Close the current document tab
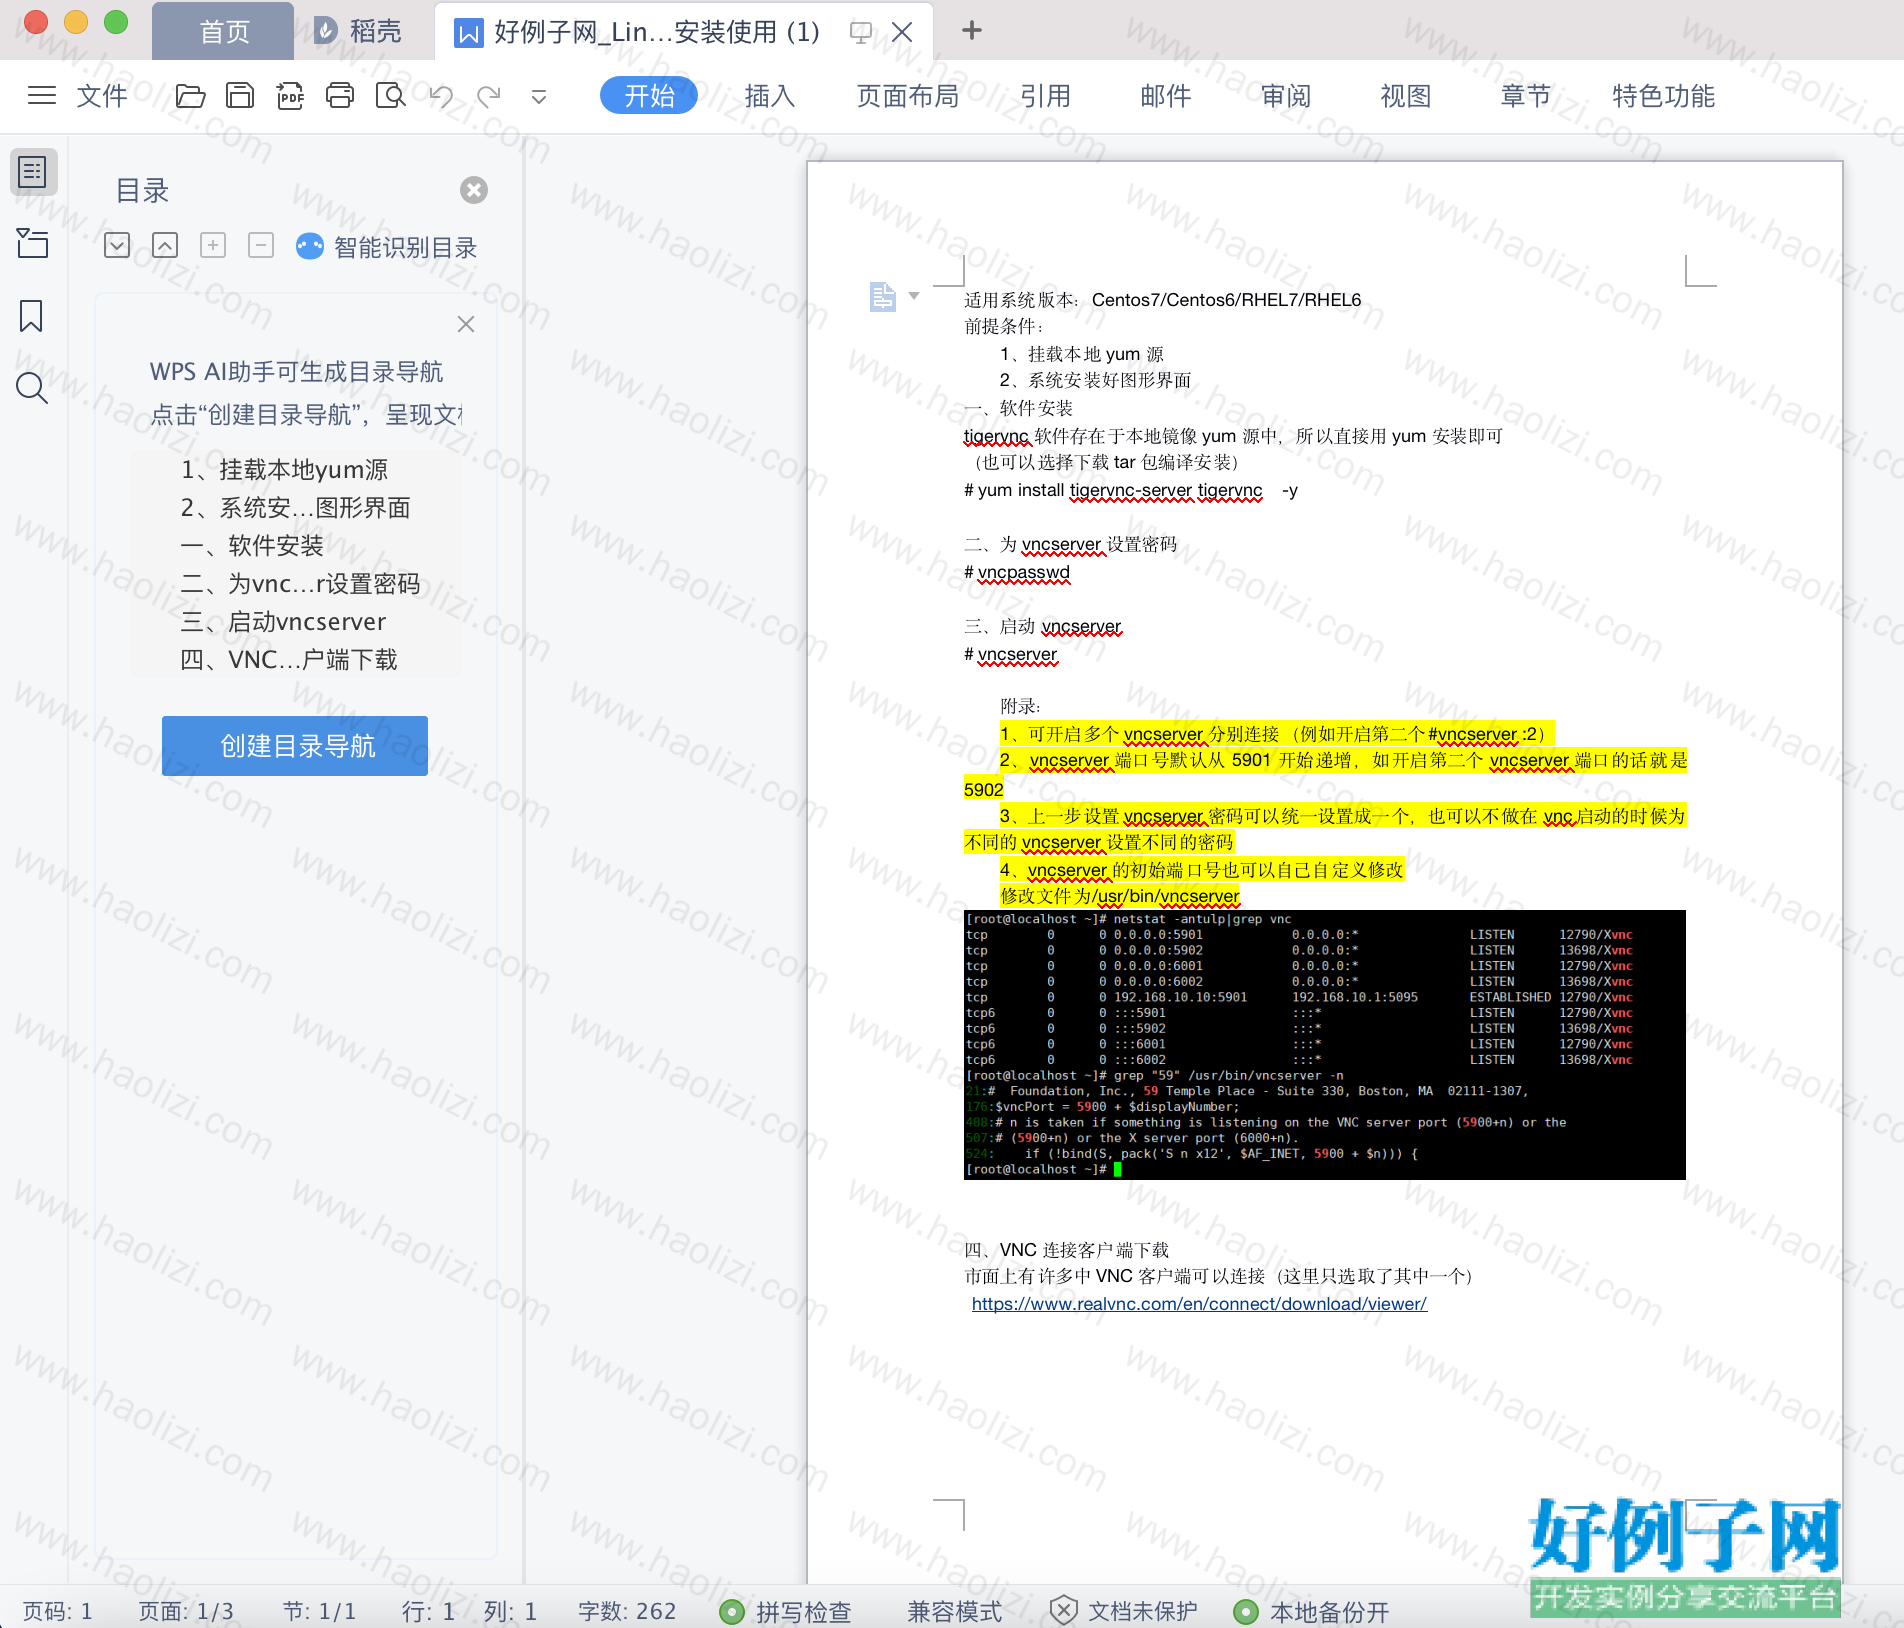The height and width of the screenshot is (1628, 1904). coord(902,32)
